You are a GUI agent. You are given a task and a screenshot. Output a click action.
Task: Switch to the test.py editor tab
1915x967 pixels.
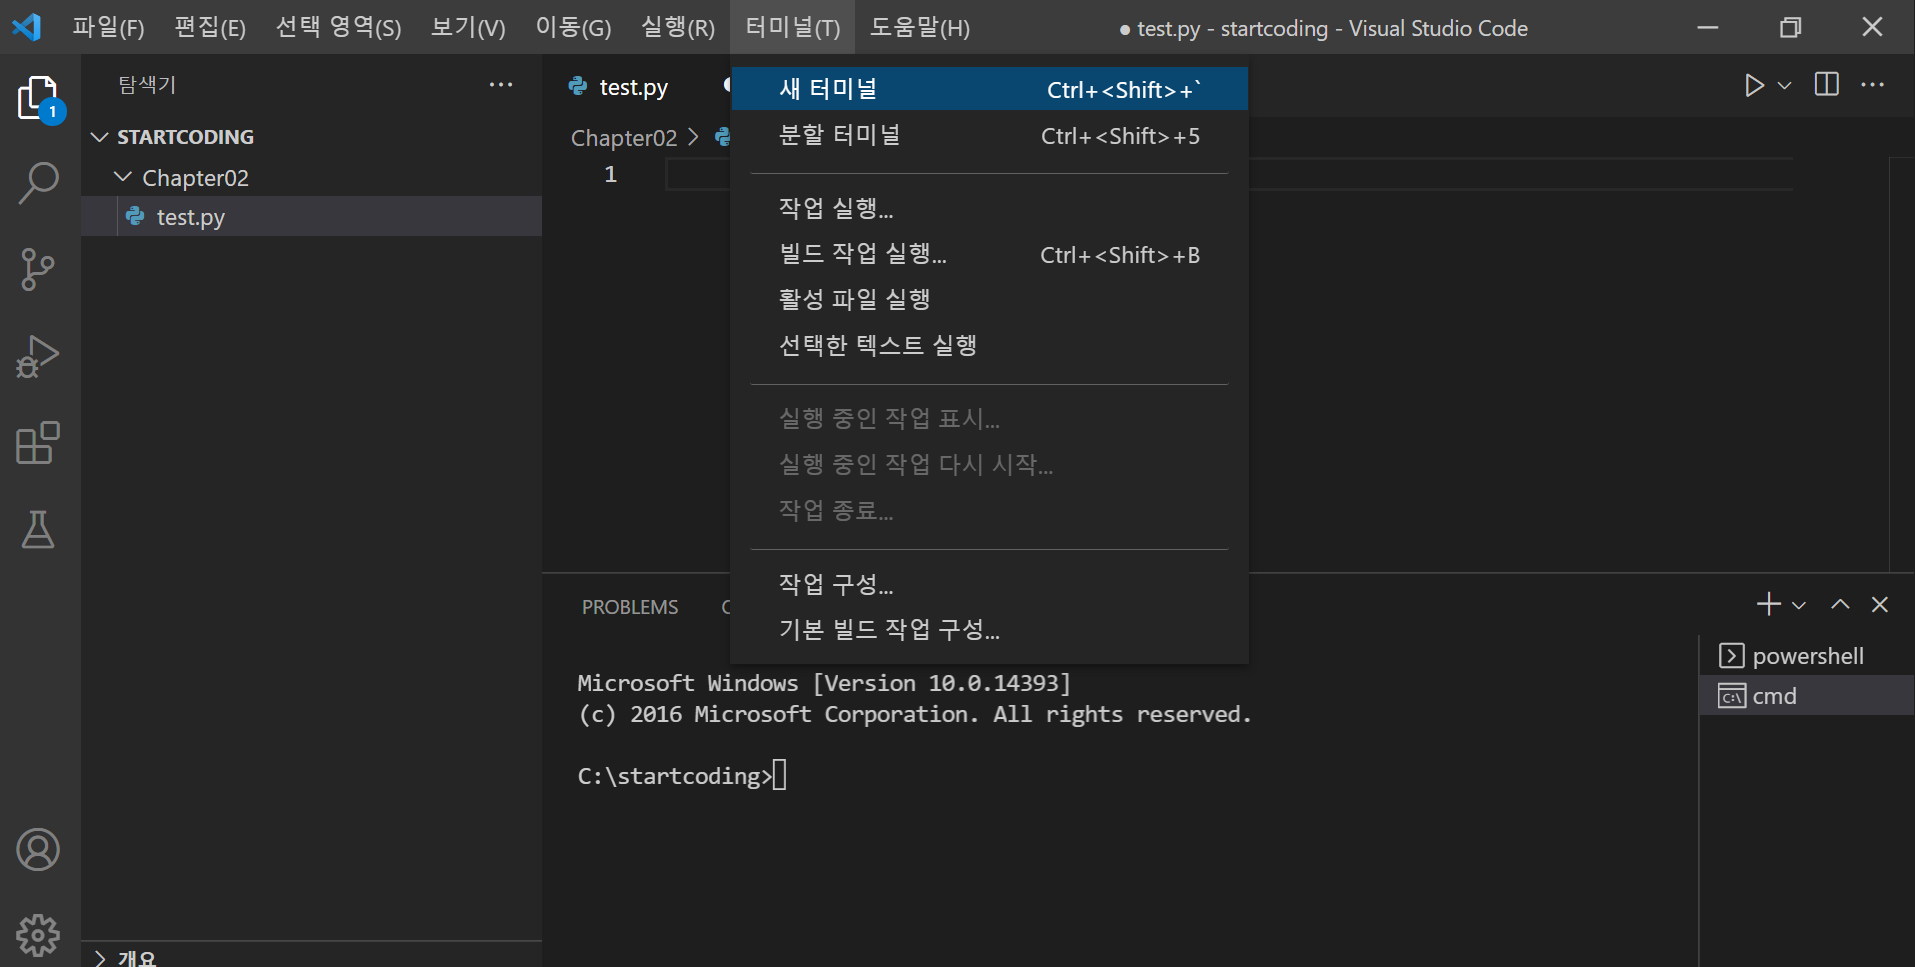point(634,87)
